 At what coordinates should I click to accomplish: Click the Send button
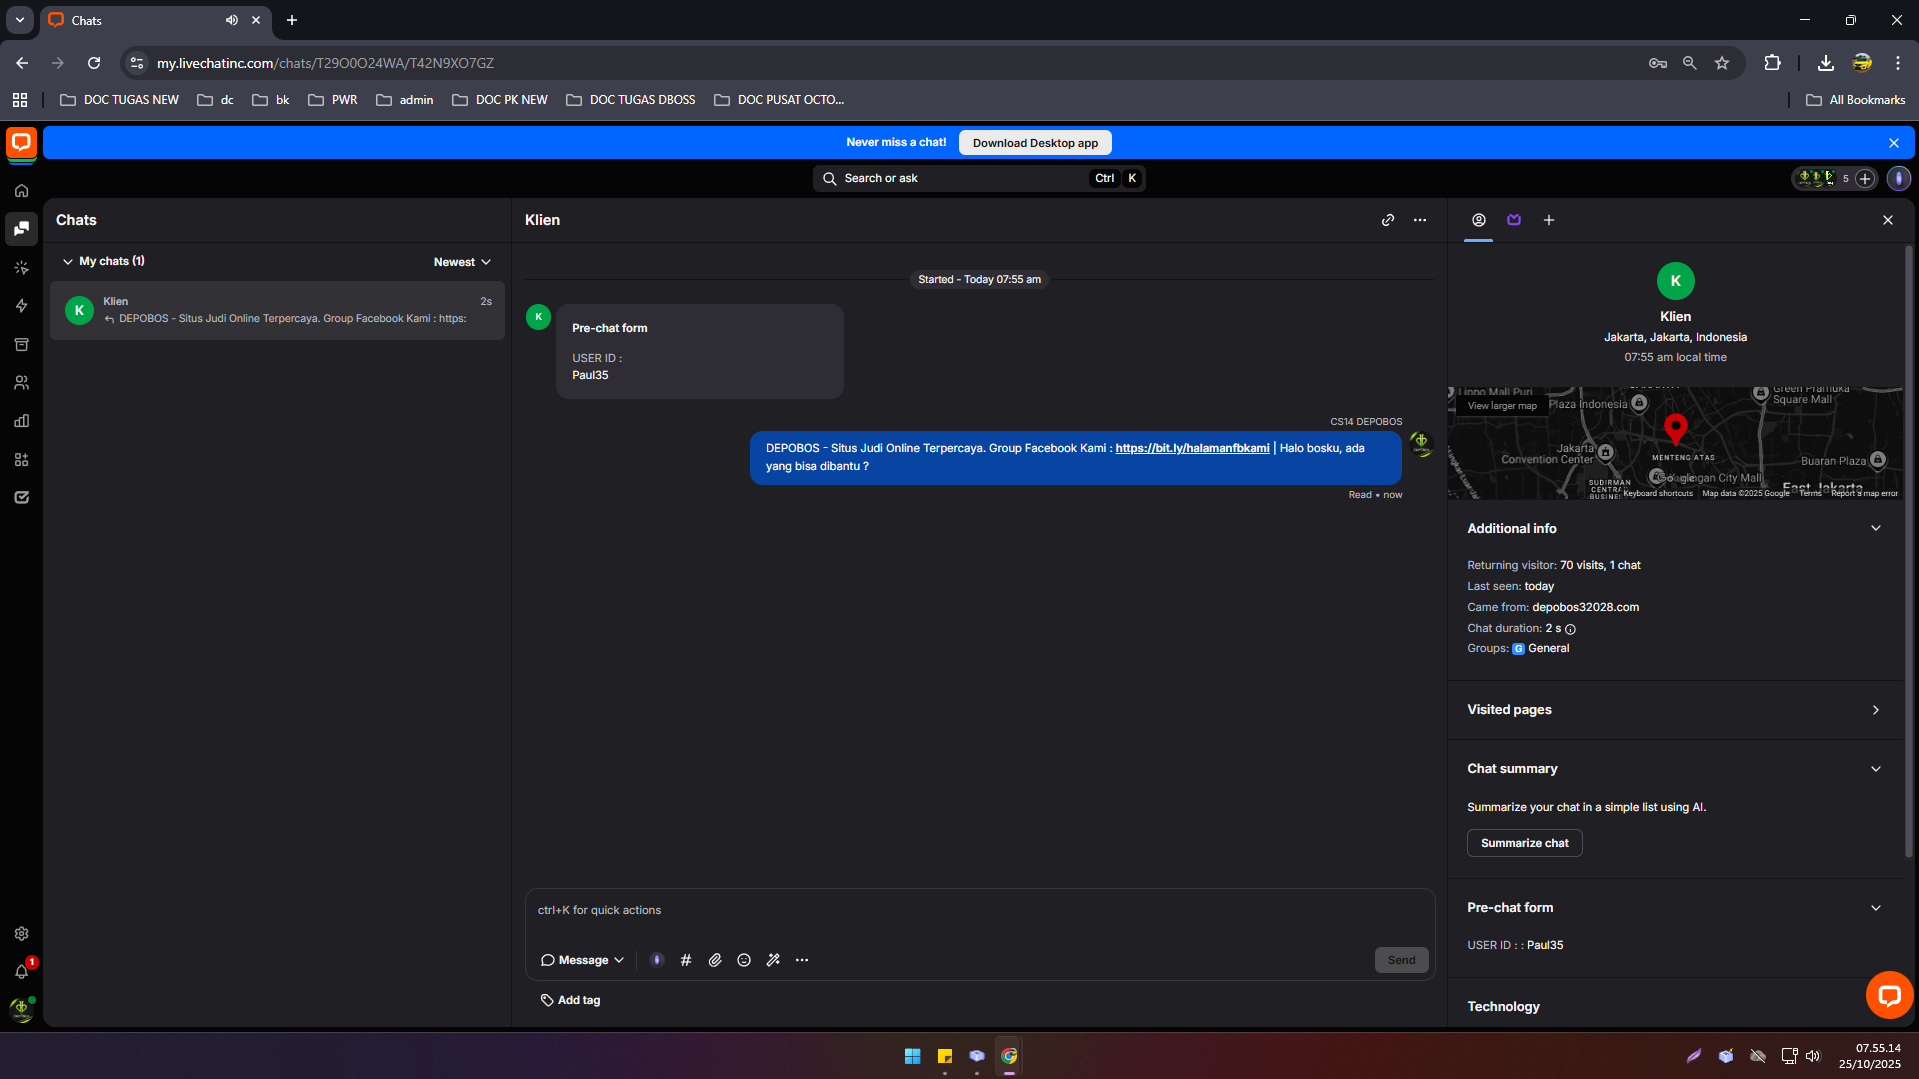1401,960
